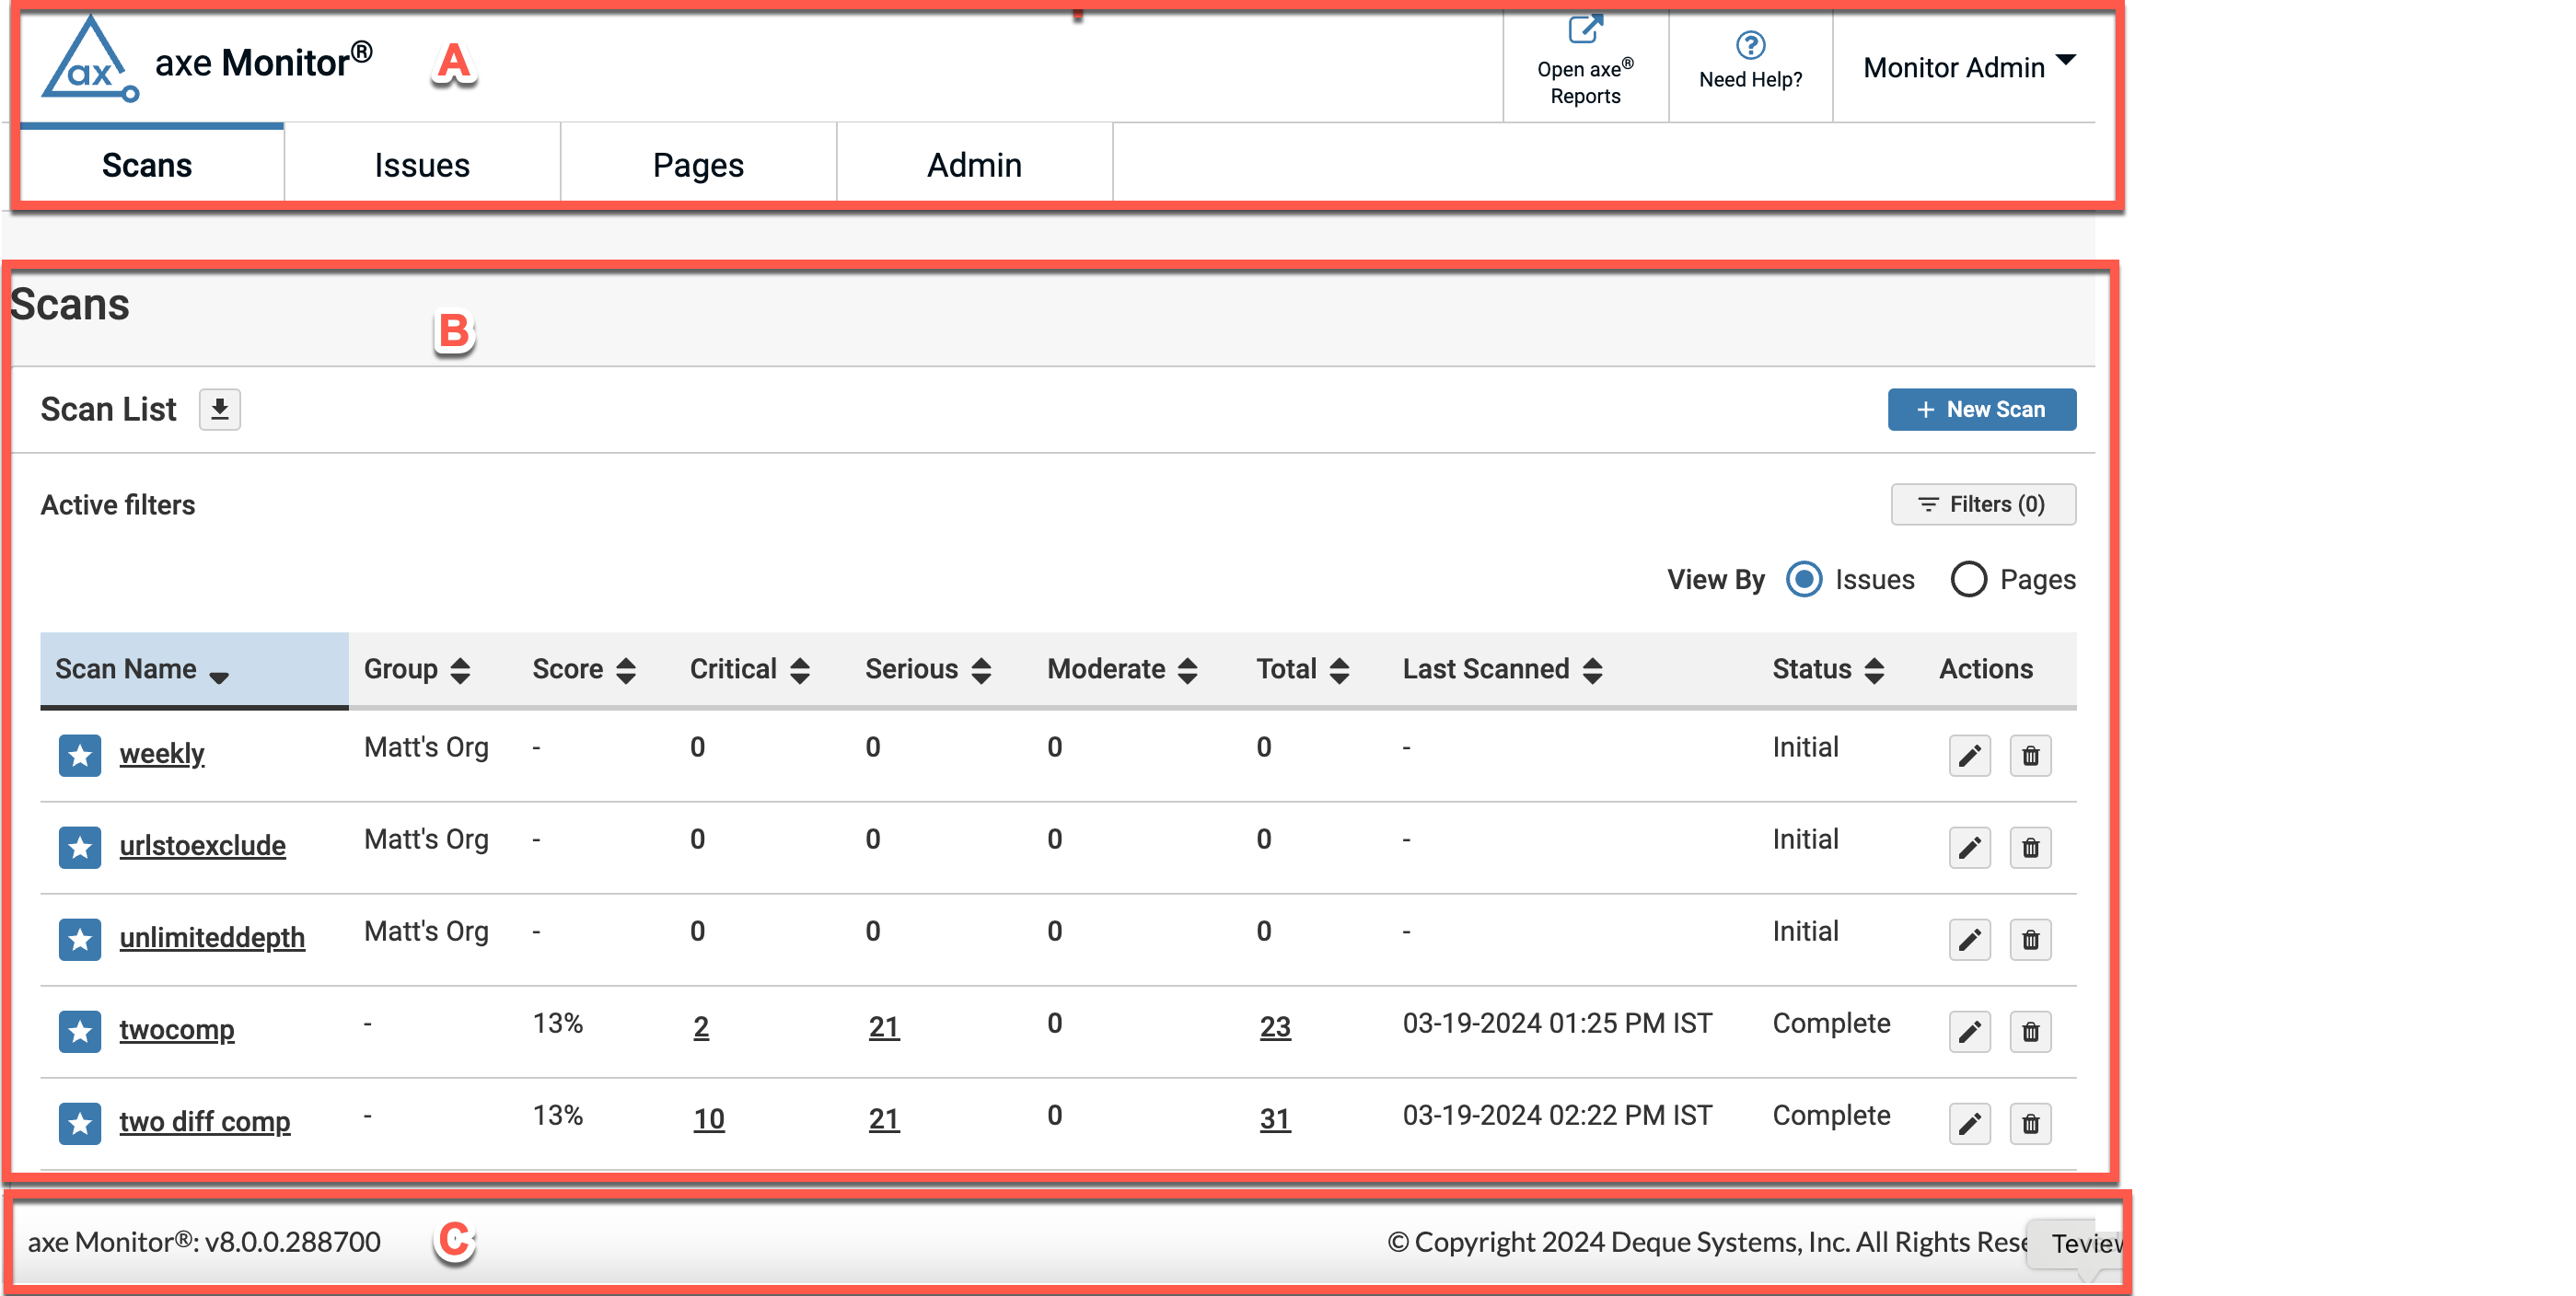Click the New Scan button
Image resolution: width=2576 pixels, height=1296 pixels.
point(1981,409)
